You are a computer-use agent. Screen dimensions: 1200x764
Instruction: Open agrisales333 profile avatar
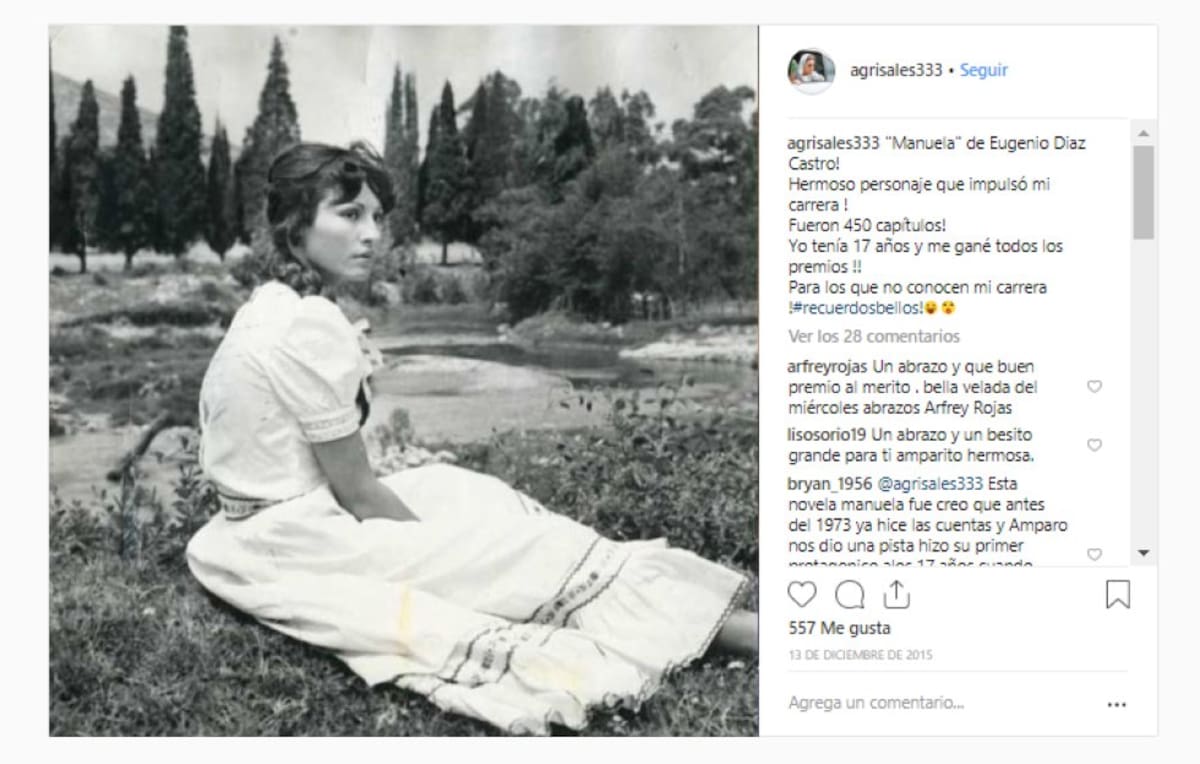click(811, 71)
